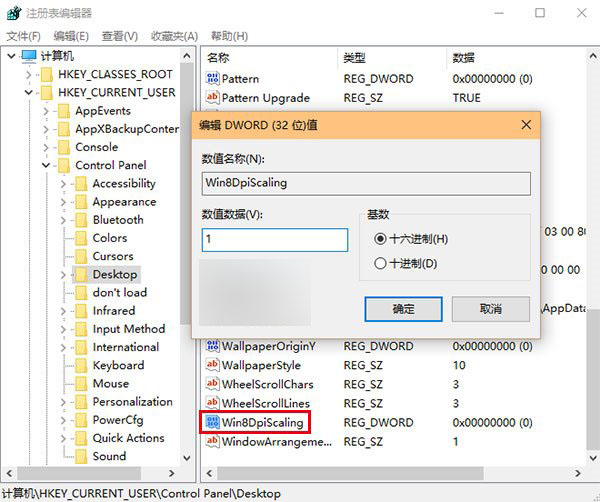Select the International tree item
The height and width of the screenshot is (502, 600).
click(126, 347)
